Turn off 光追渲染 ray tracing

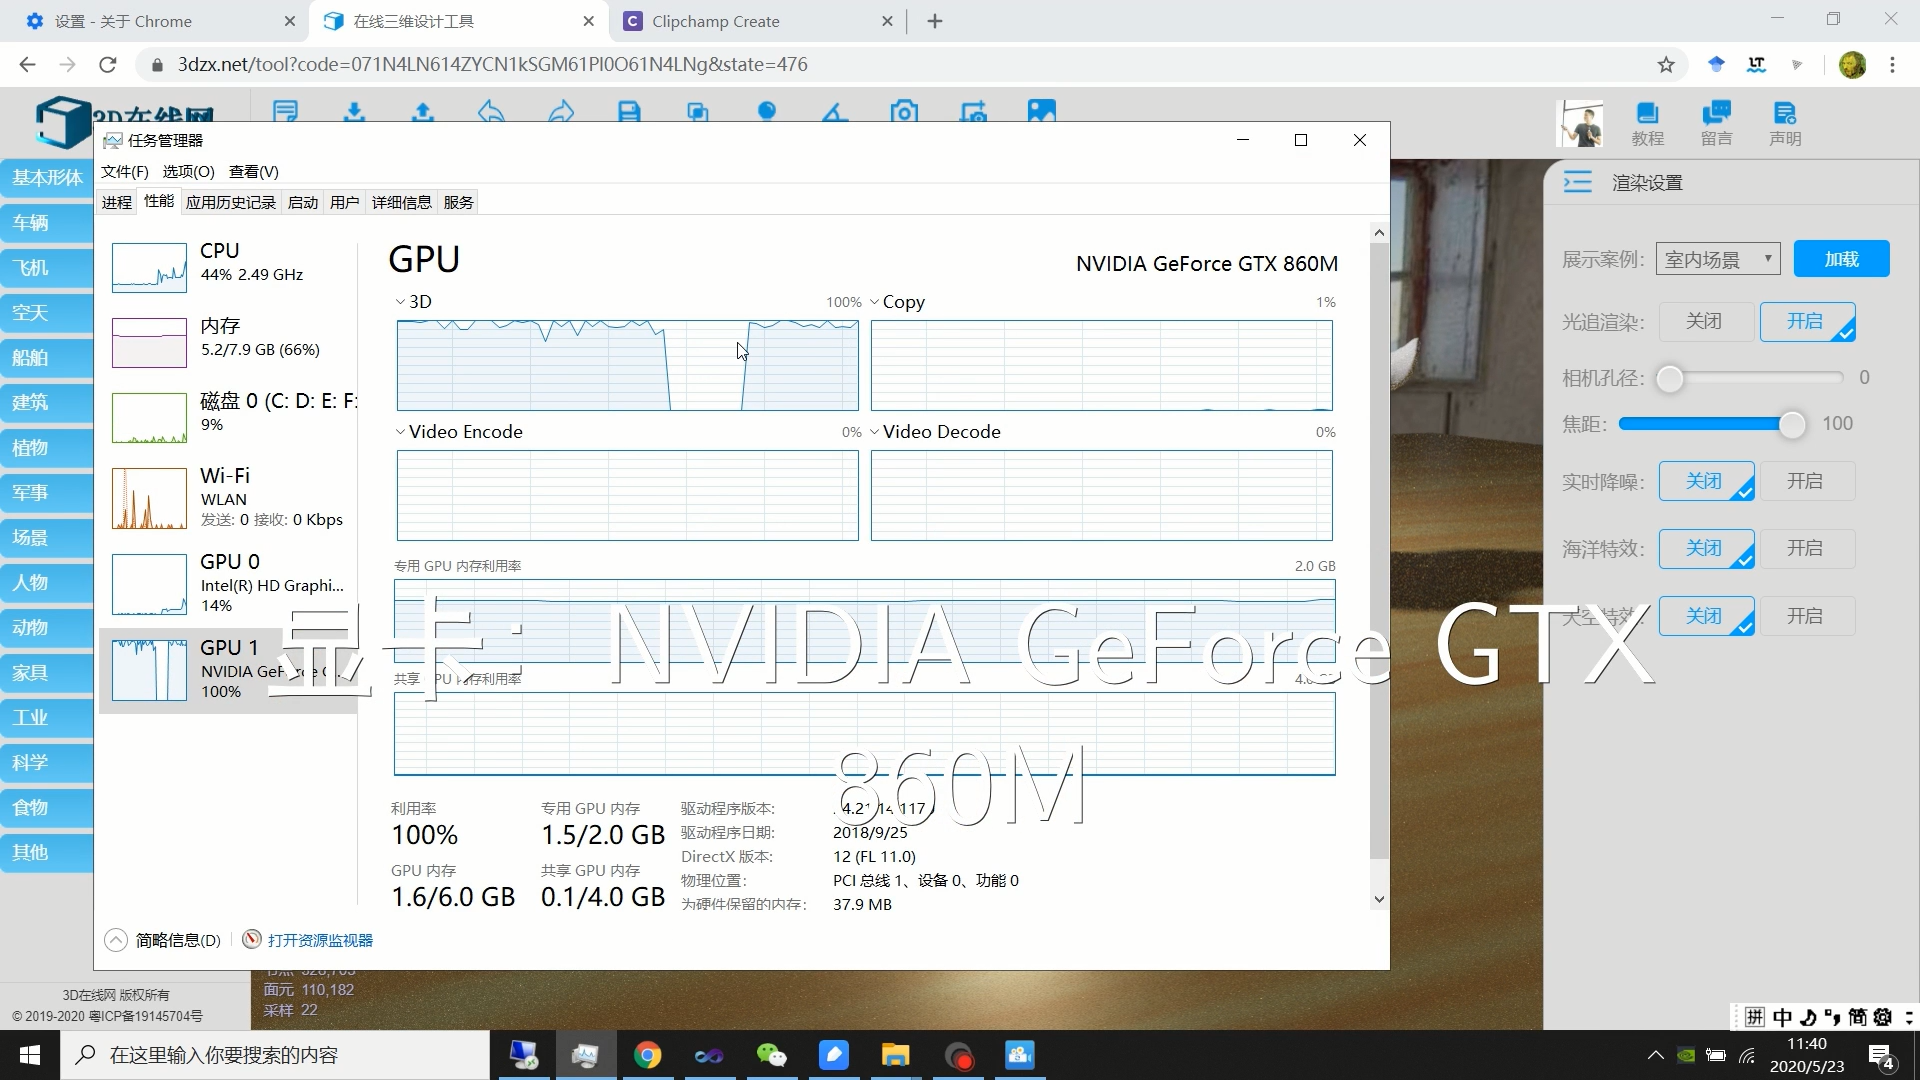coord(1704,321)
